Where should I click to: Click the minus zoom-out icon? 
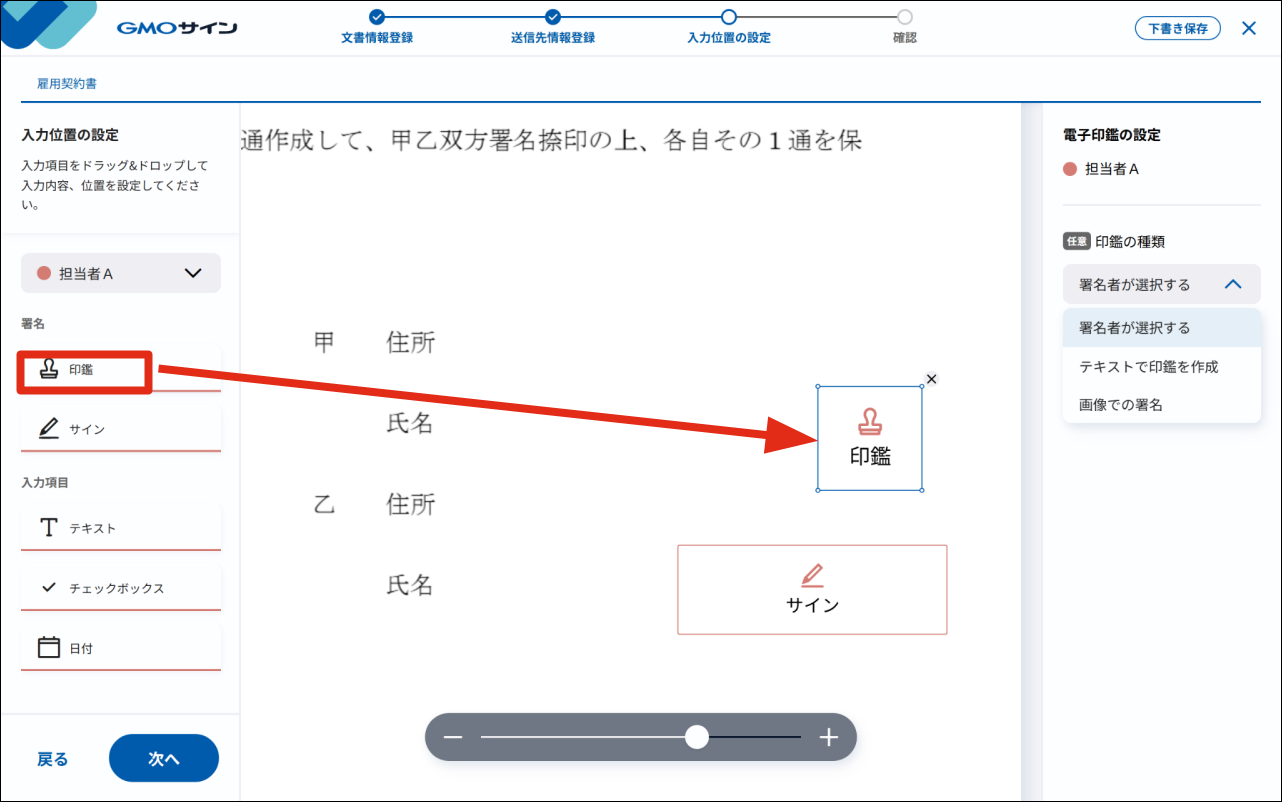453,738
